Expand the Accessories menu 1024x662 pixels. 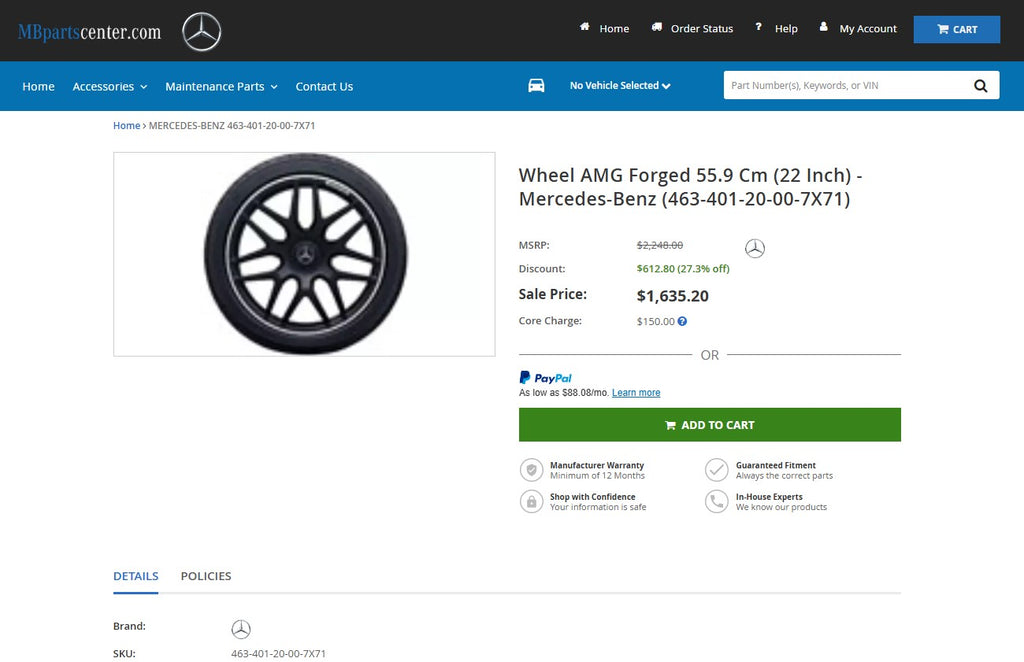(x=109, y=87)
